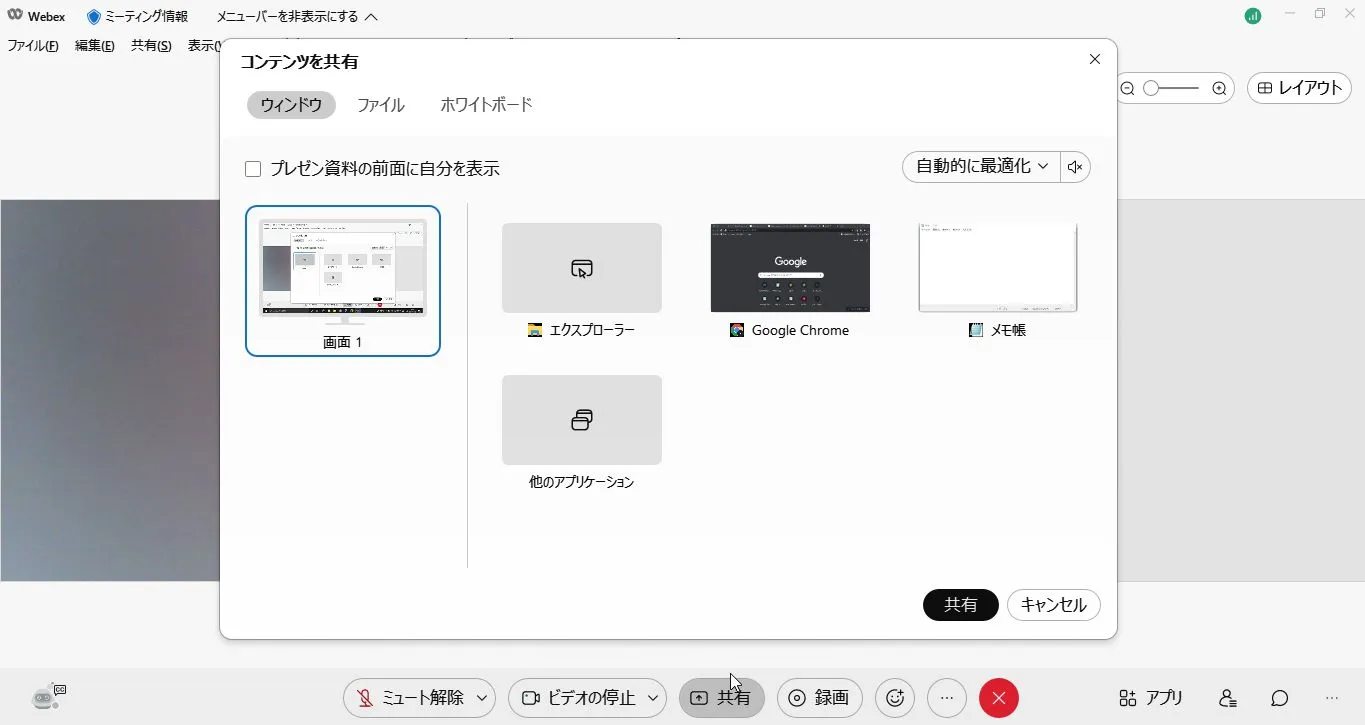1365x725 pixels.
Task: Click ビデオの停止 to stop video
Action: pyautogui.click(x=578, y=698)
